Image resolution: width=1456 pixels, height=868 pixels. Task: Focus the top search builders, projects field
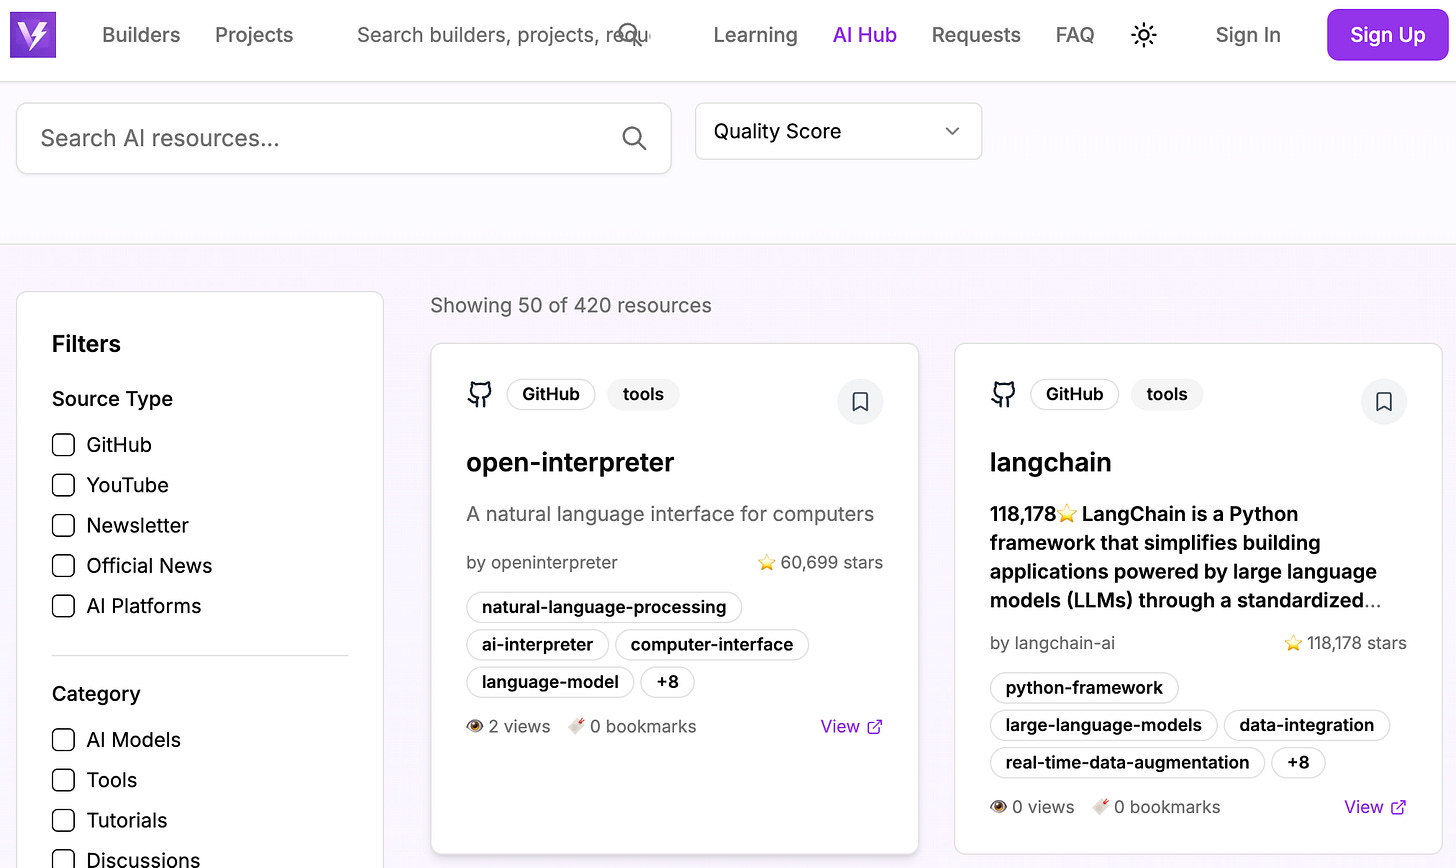click(x=504, y=35)
